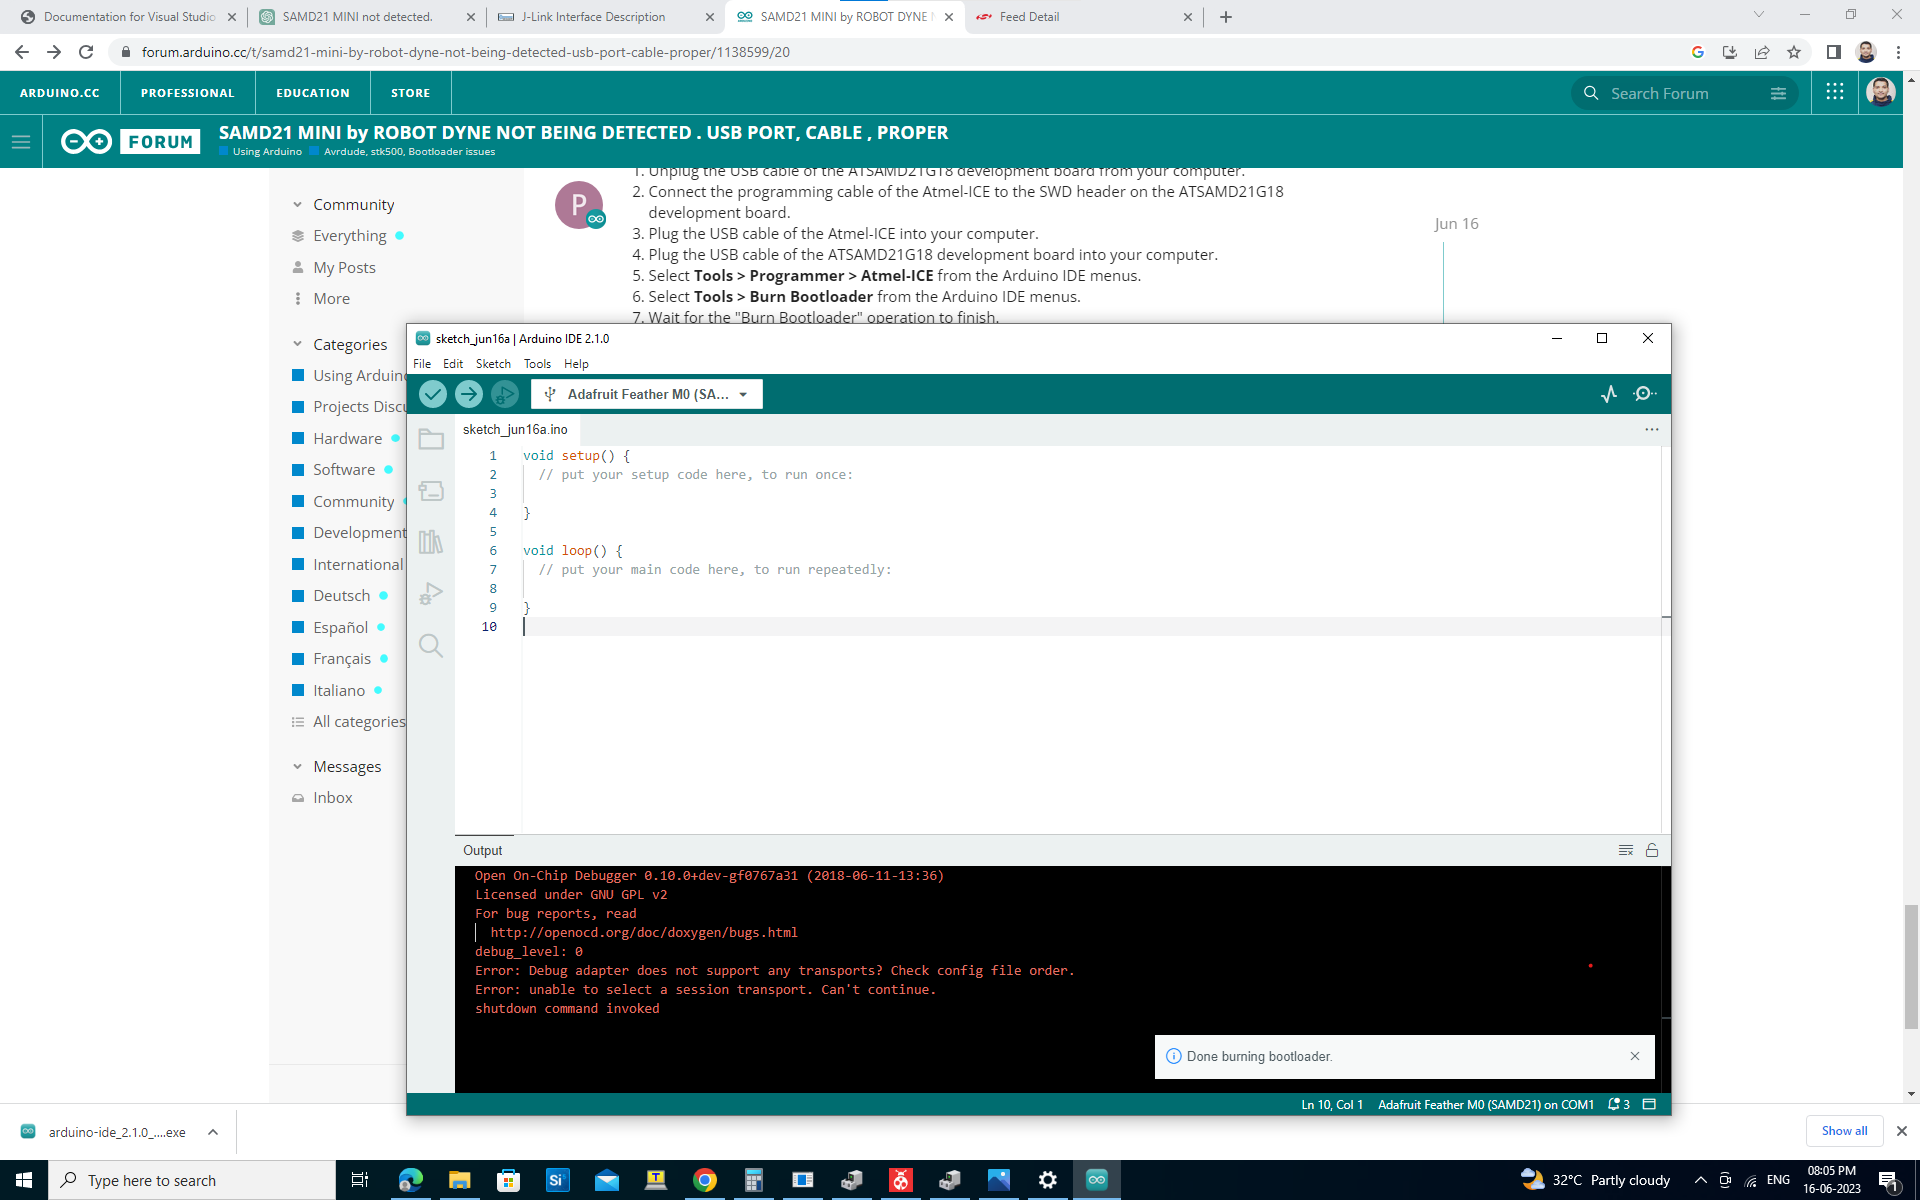Image resolution: width=1920 pixels, height=1200 pixels.
Task: Toggle bottom panel from status bar
Action: click(1650, 1104)
